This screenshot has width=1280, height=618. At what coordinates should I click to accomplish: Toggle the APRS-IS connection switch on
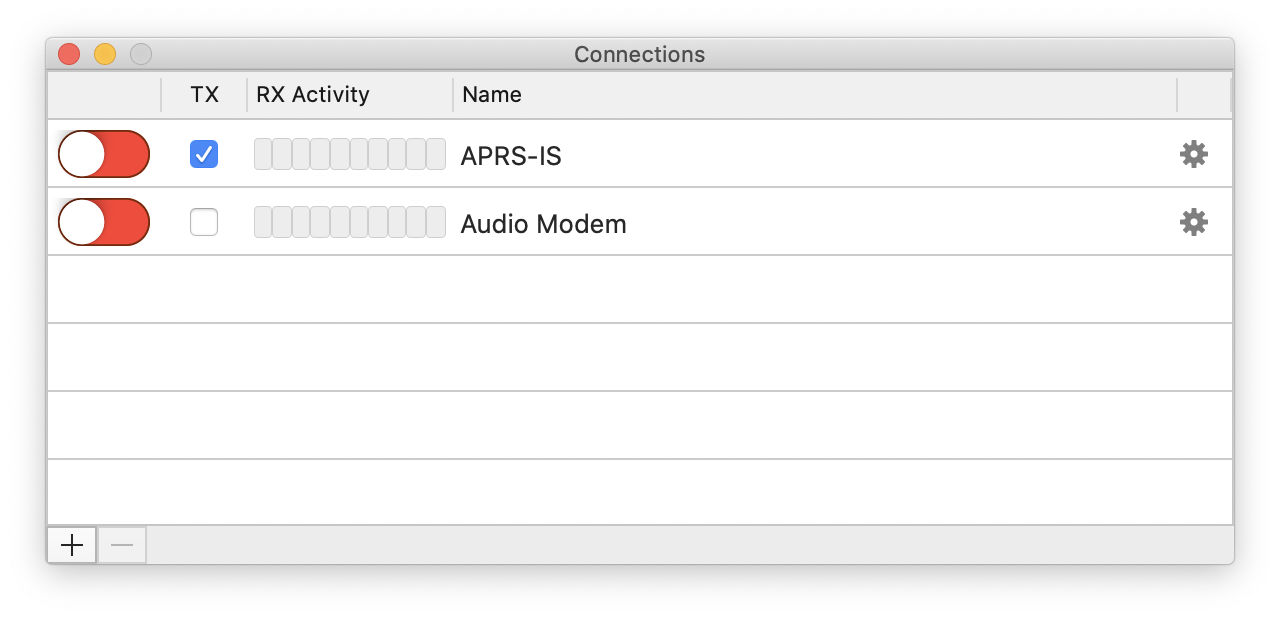click(104, 154)
